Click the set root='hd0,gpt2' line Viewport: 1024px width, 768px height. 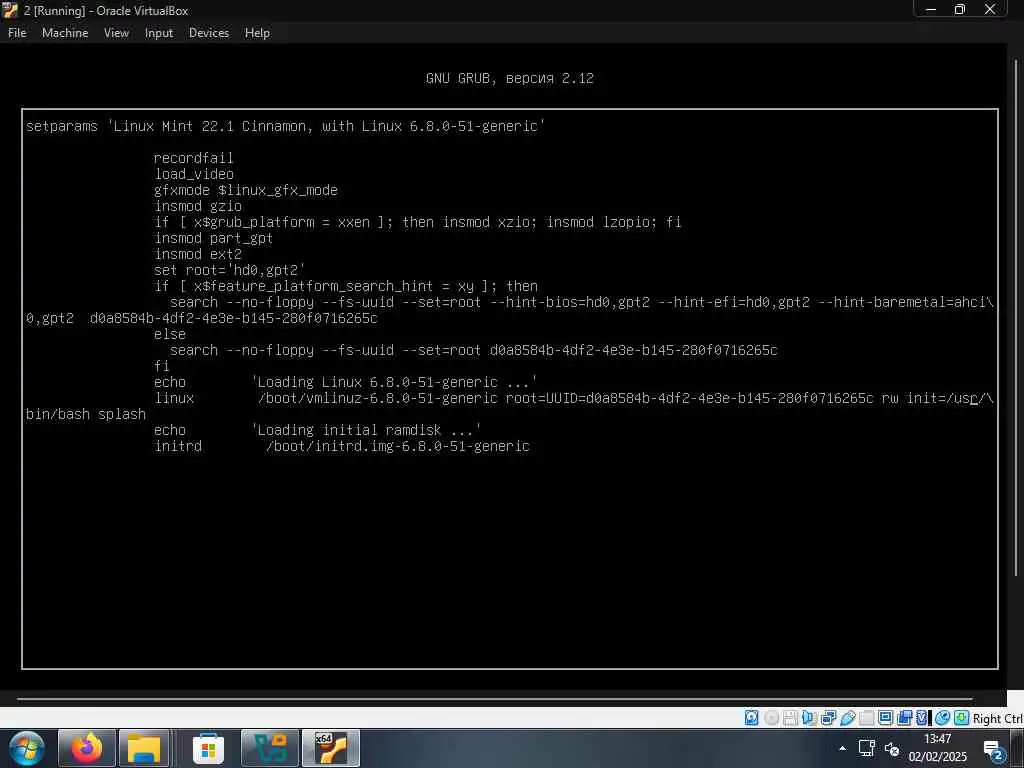tap(230, 270)
